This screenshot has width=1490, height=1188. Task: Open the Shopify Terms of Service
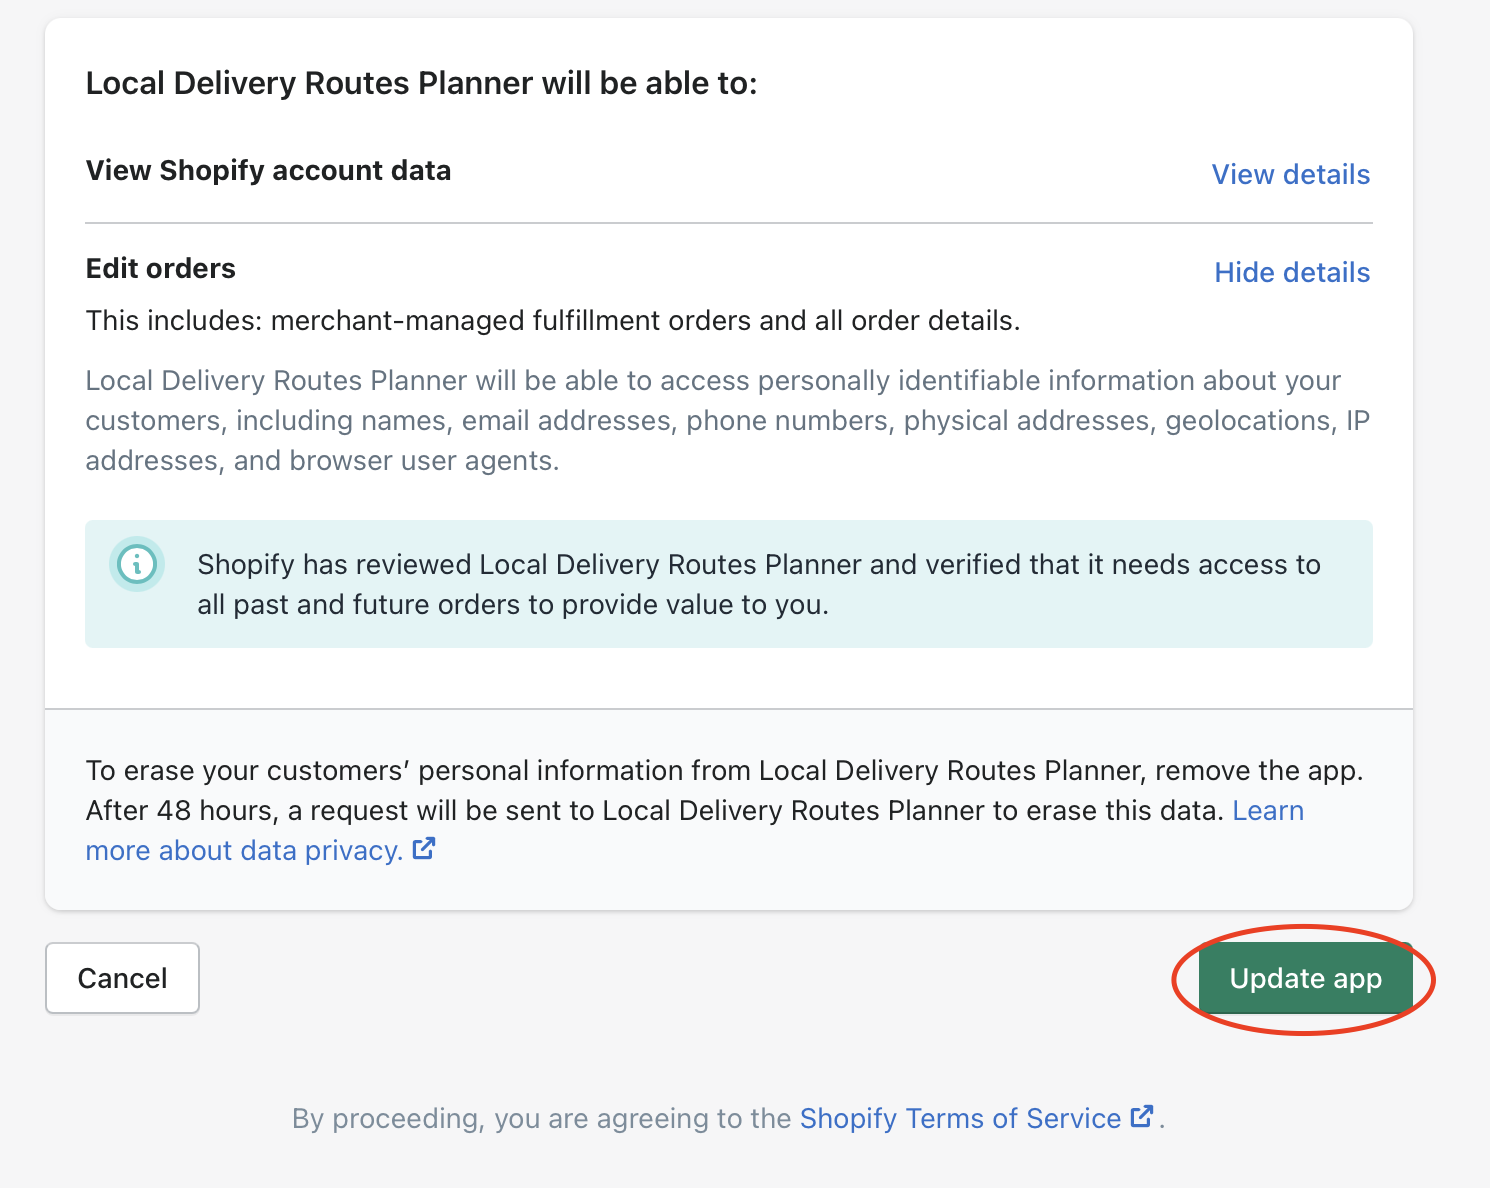959,1117
